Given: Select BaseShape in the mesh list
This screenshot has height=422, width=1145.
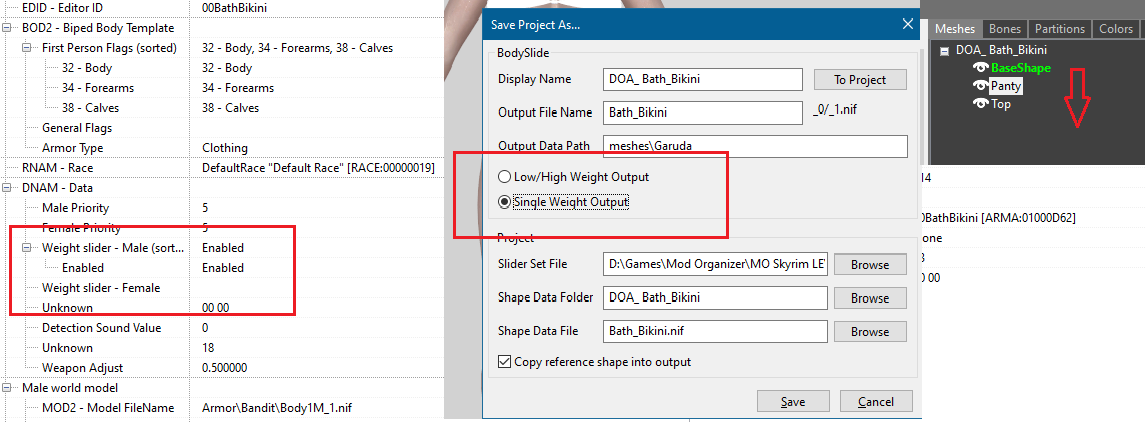Looking at the screenshot, I should click(1020, 68).
